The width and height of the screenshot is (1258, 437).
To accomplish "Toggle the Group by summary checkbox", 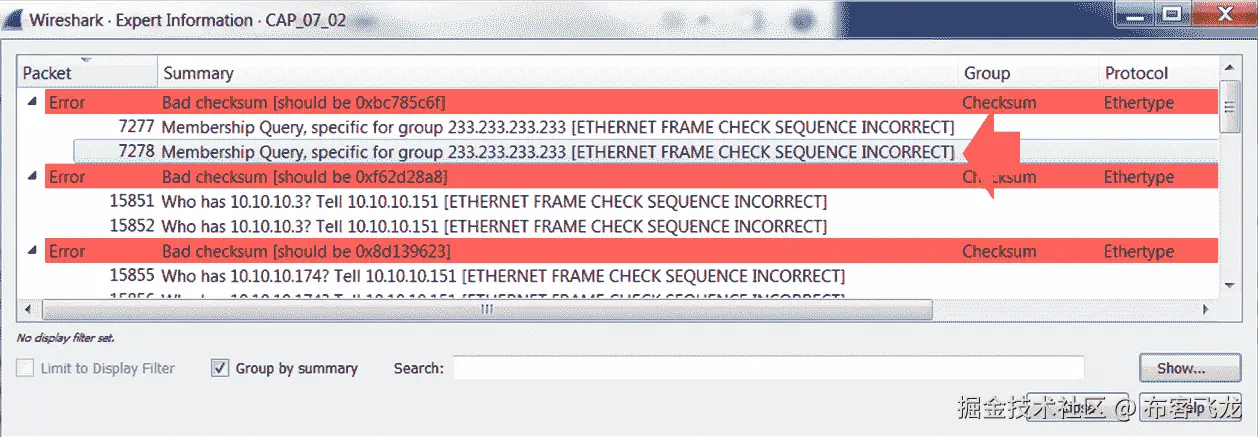I will (x=220, y=368).
